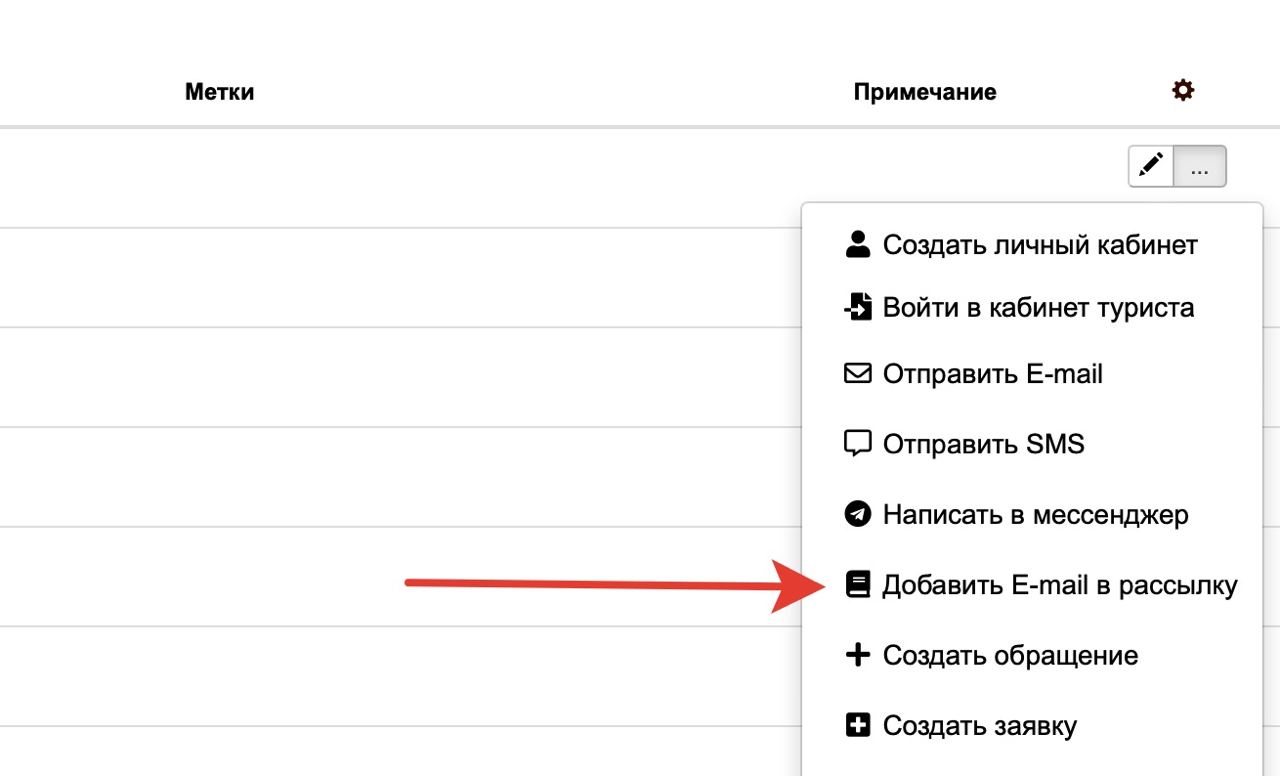Click the file-arrow icon beside Войти в кабинет туриста
The width and height of the screenshot is (1280, 776).
(857, 307)
